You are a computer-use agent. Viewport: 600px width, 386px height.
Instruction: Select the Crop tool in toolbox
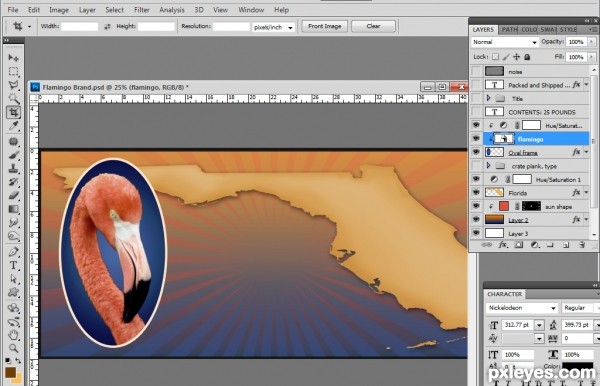[13, 112]
